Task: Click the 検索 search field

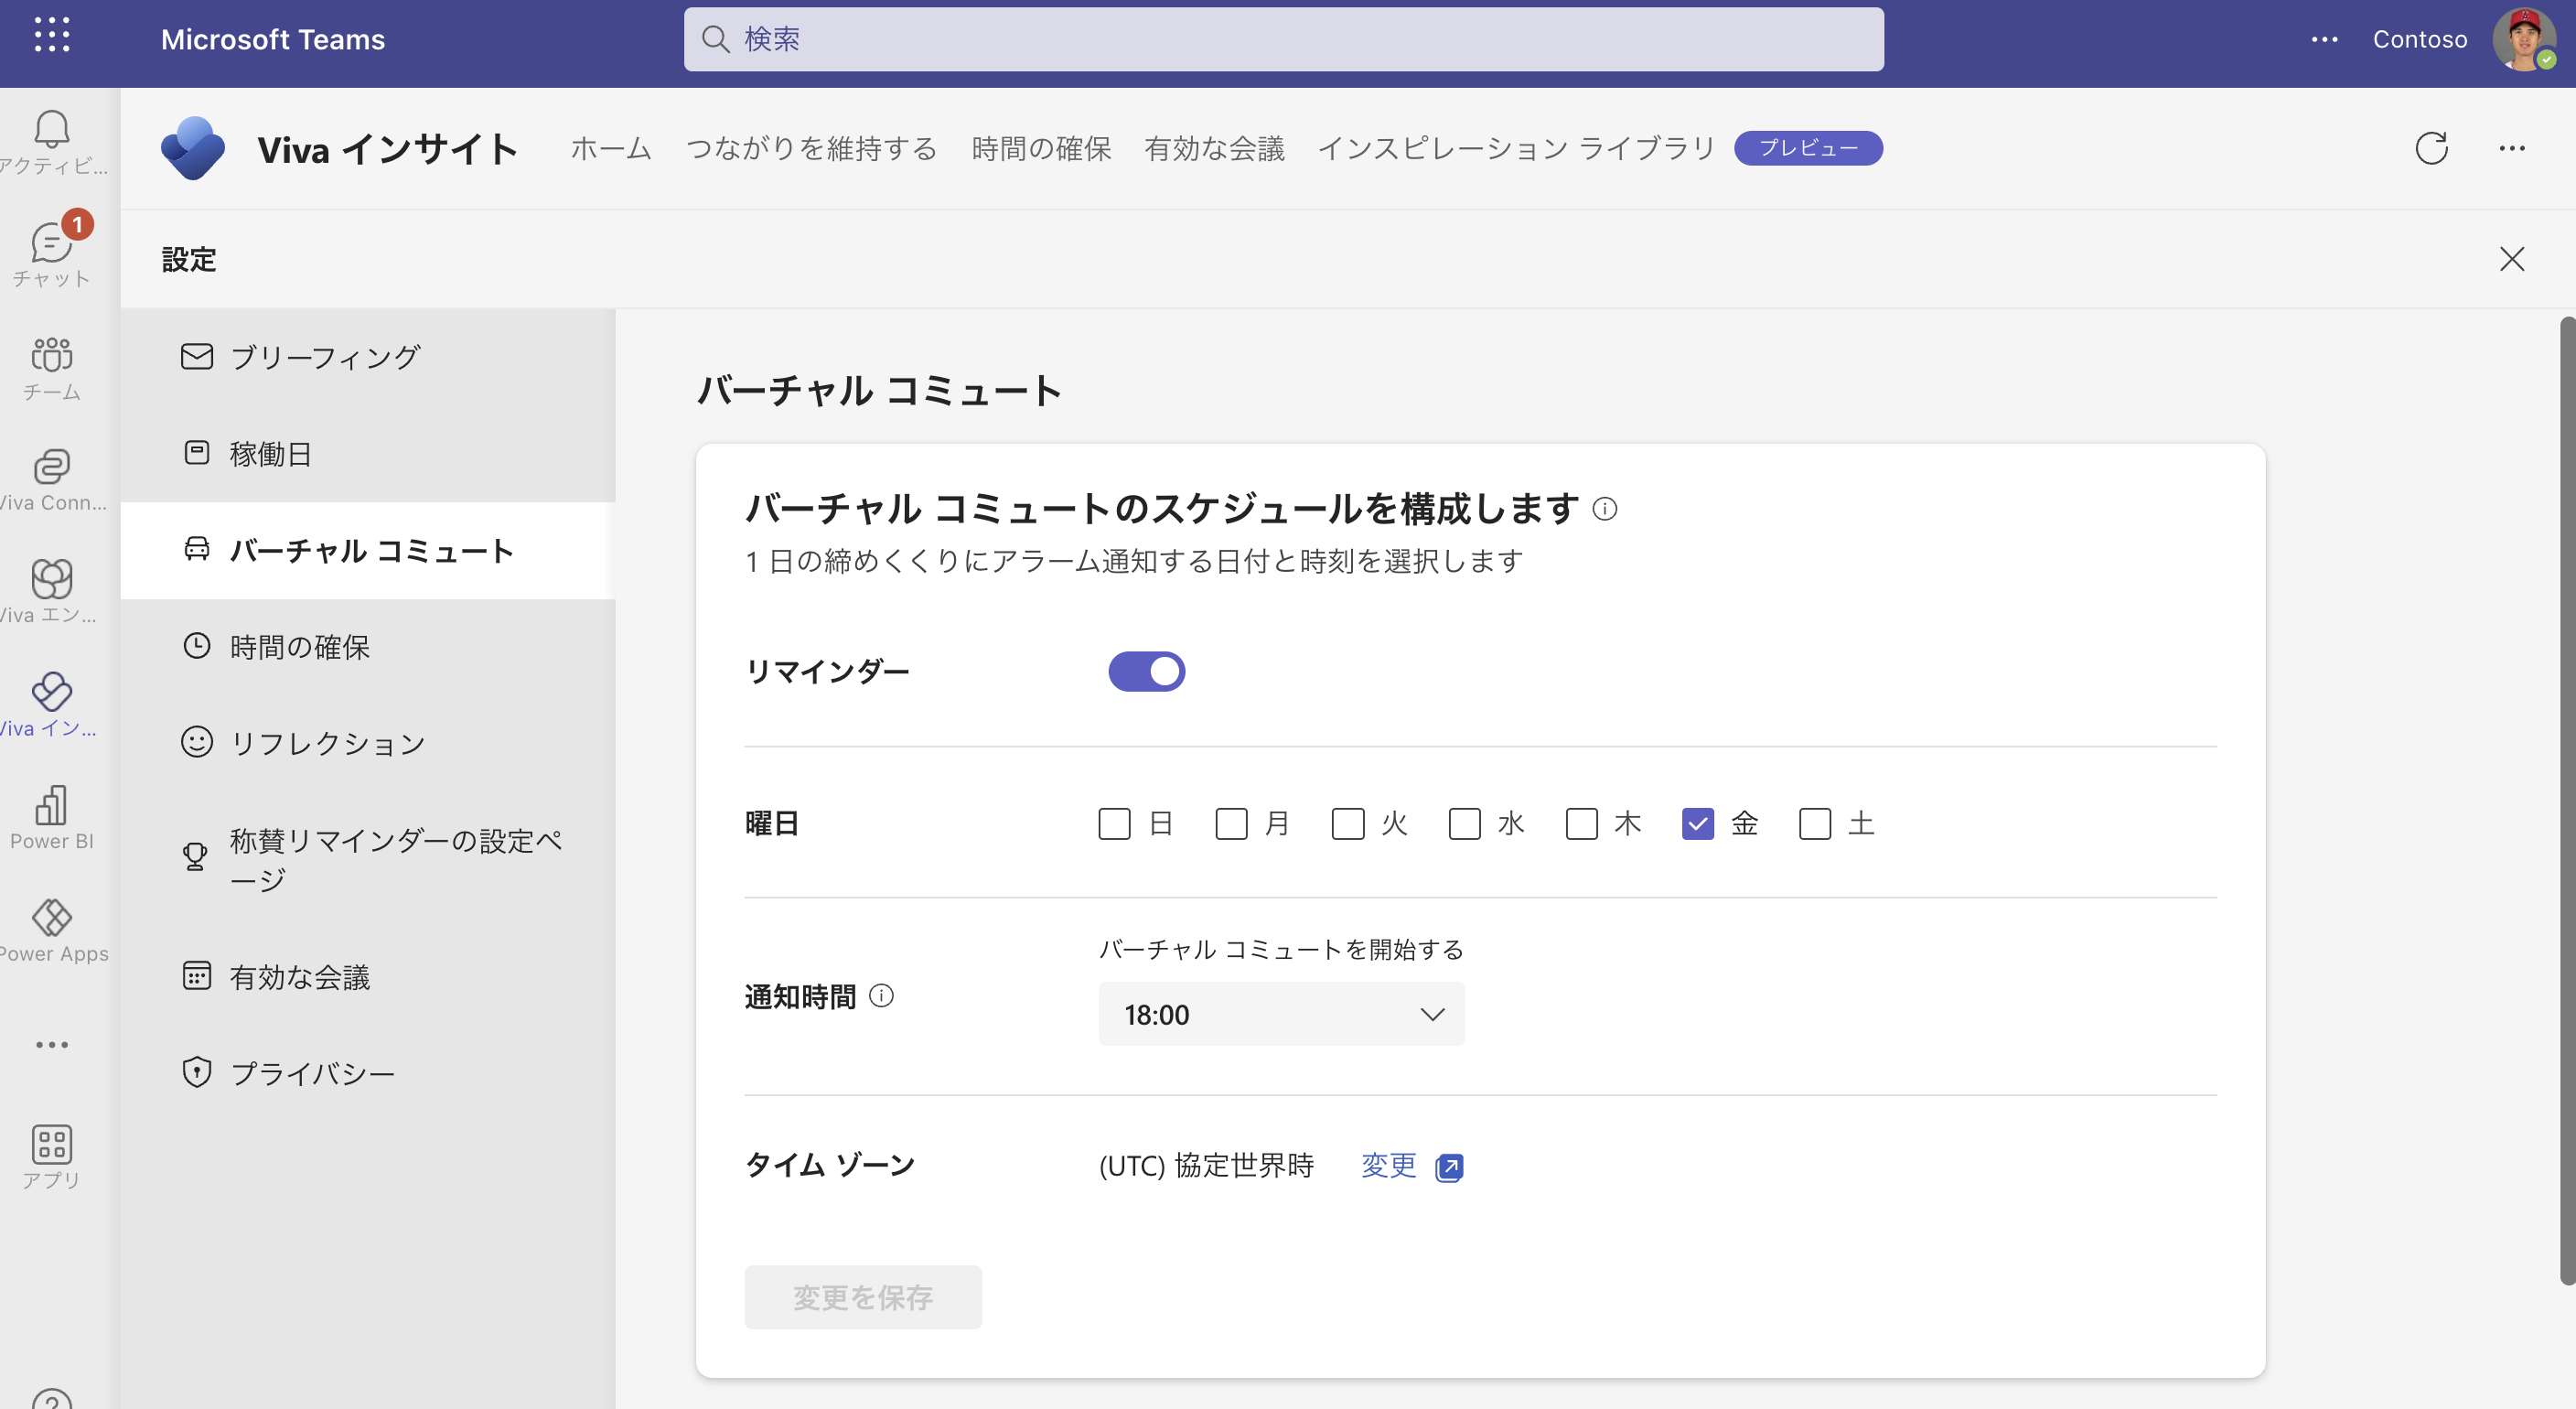Action: (x=1283, y=40)
